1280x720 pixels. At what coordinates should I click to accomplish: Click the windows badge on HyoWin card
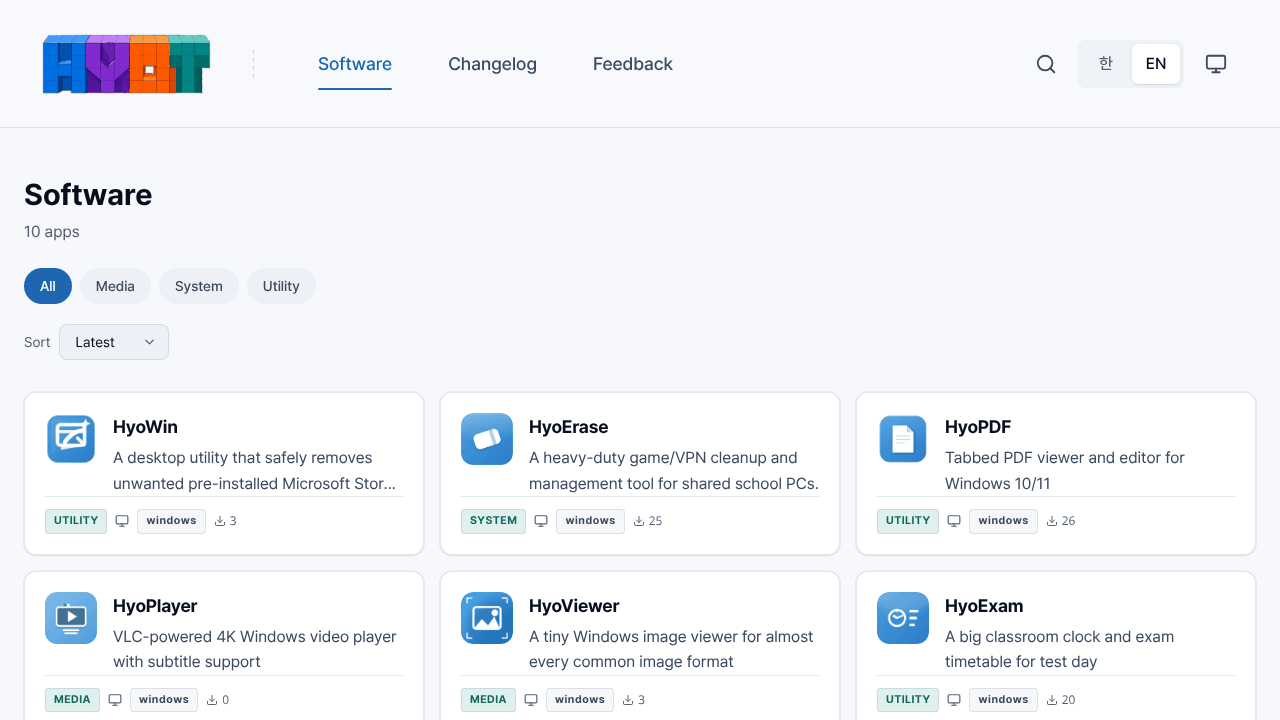click(171, 521)
